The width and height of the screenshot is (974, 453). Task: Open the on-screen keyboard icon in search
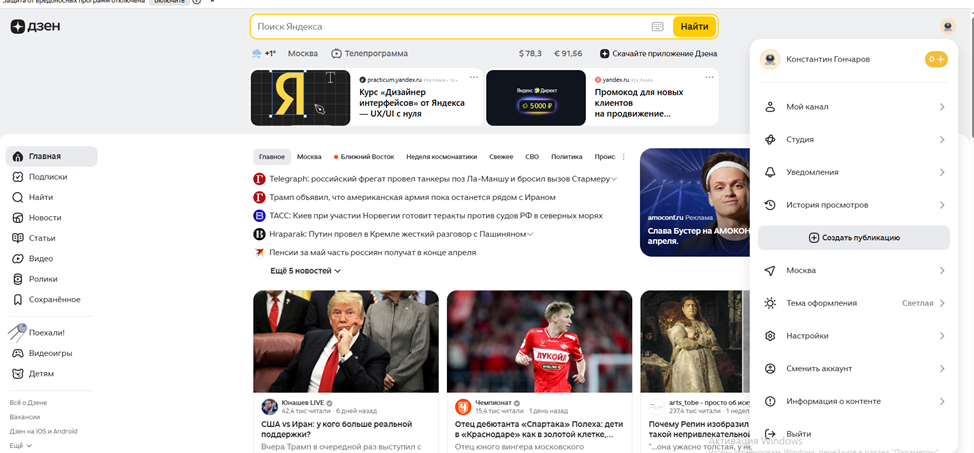658,27
